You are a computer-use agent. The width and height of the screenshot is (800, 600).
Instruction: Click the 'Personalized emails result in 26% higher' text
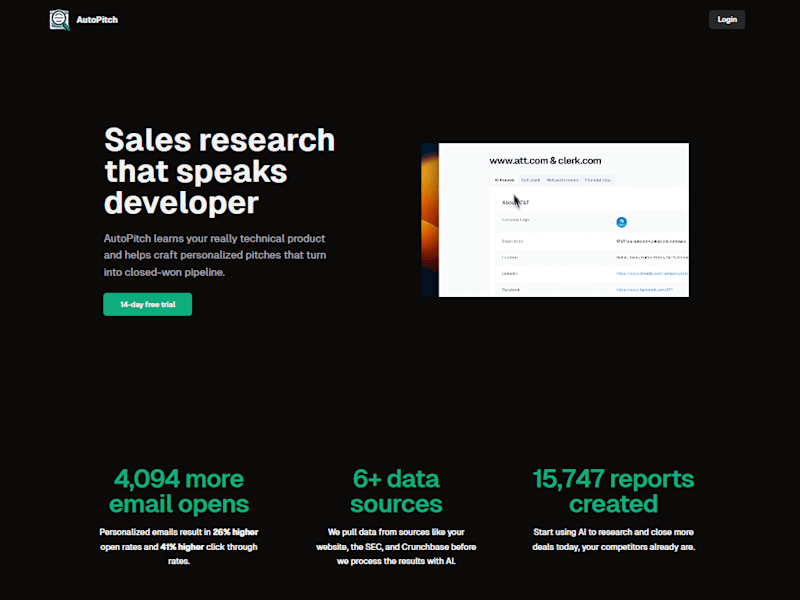tap(179, 546)
